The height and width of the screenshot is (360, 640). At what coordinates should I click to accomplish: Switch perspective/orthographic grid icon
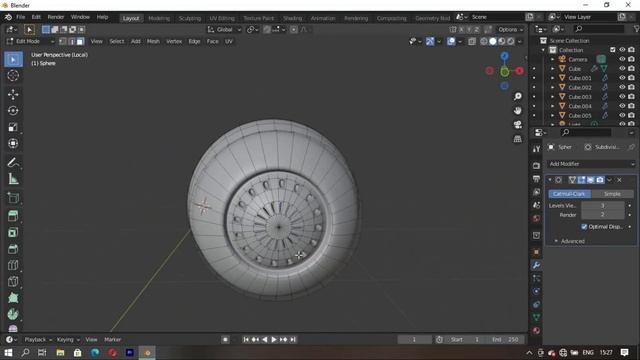[x=518, y=139]
